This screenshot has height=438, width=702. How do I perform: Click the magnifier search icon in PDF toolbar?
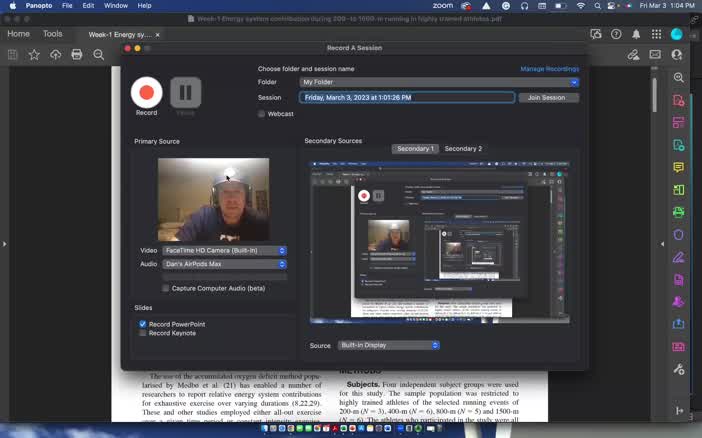tap(99, 54)
